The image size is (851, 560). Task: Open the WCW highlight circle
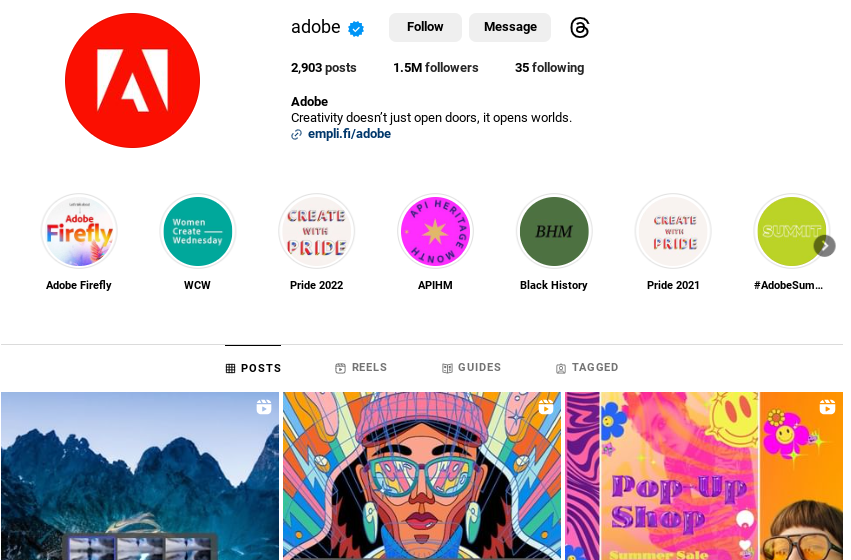click(x=198, y=232)
